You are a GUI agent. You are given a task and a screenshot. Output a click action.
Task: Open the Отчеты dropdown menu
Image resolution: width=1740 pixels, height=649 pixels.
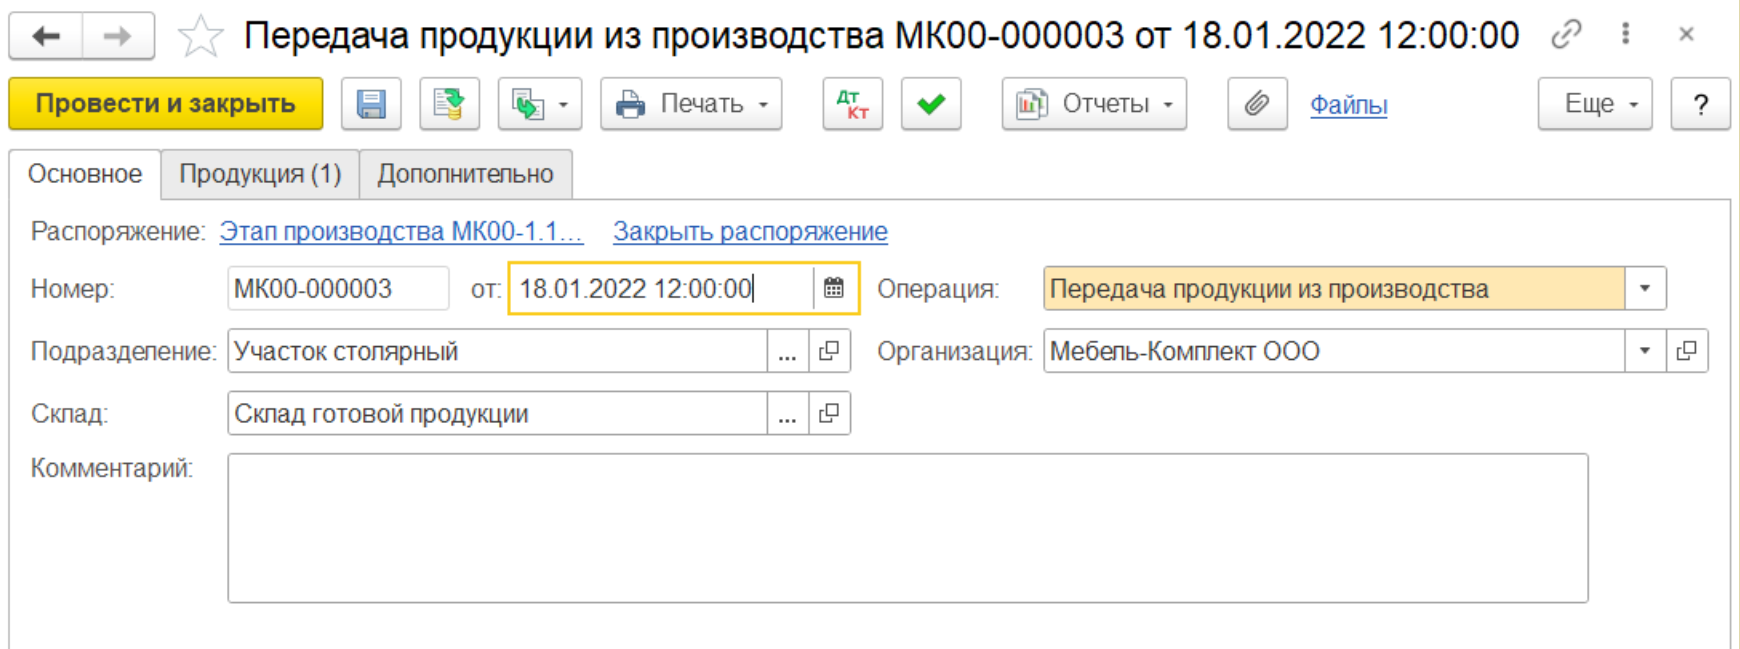click(x=1094, y=104)
